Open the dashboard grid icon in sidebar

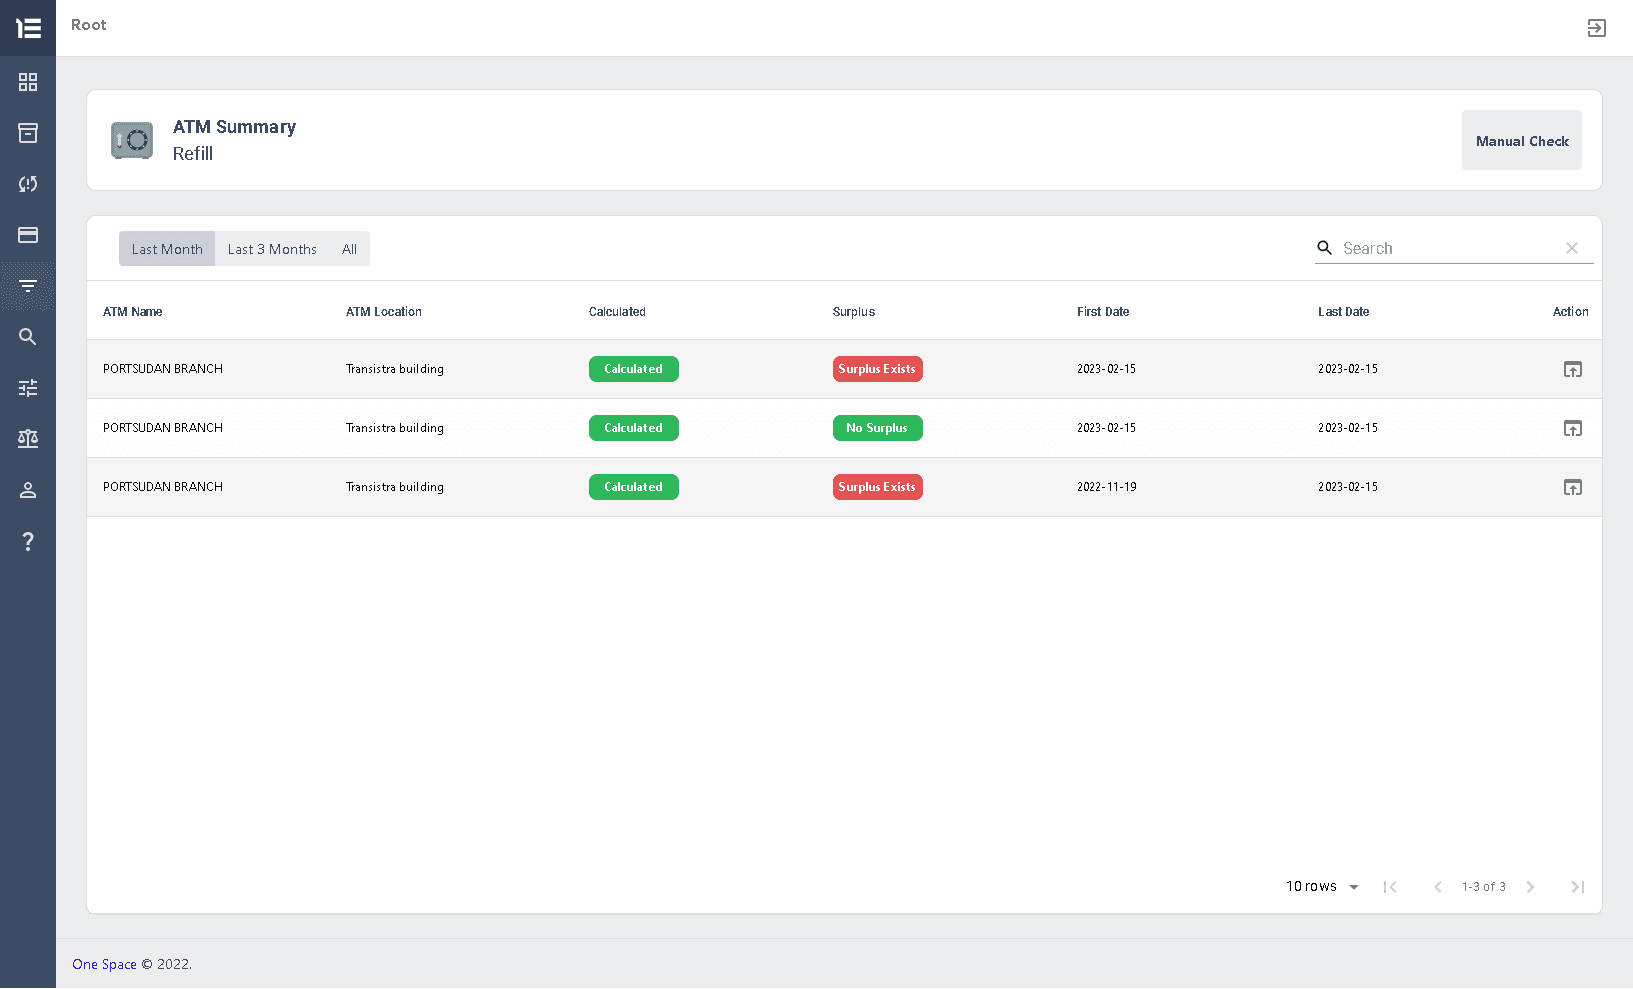point(27,82)
